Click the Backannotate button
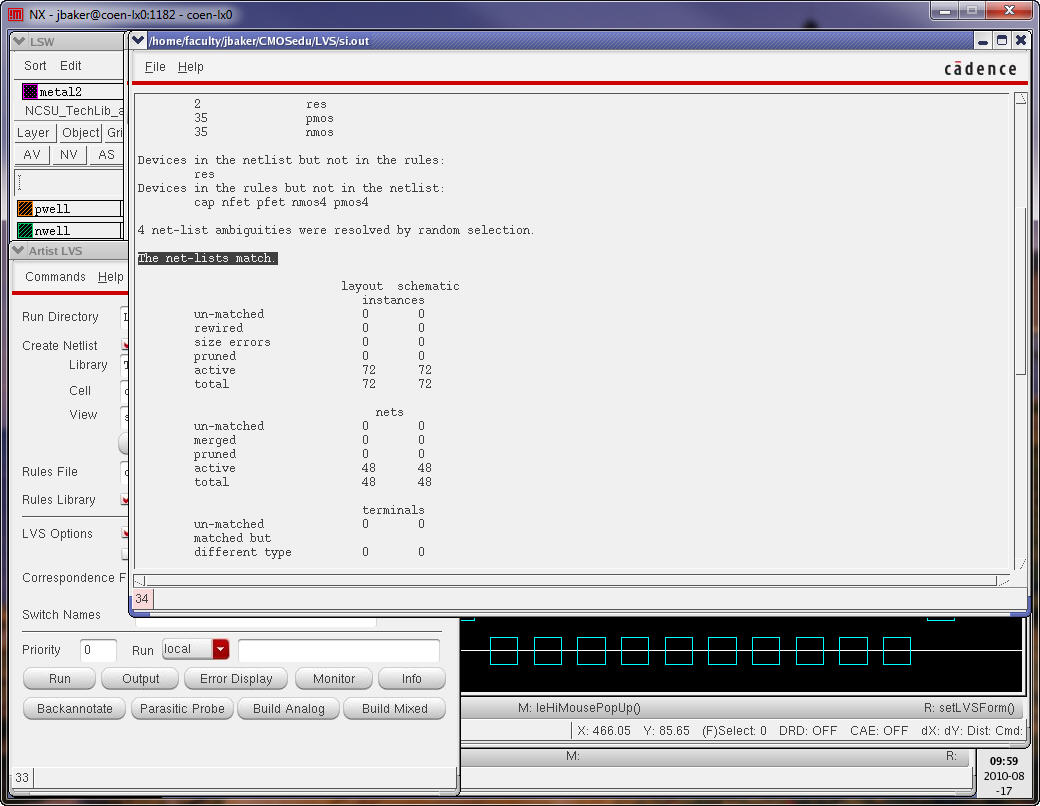This screenshot has width=1040, height=806. 74,709
